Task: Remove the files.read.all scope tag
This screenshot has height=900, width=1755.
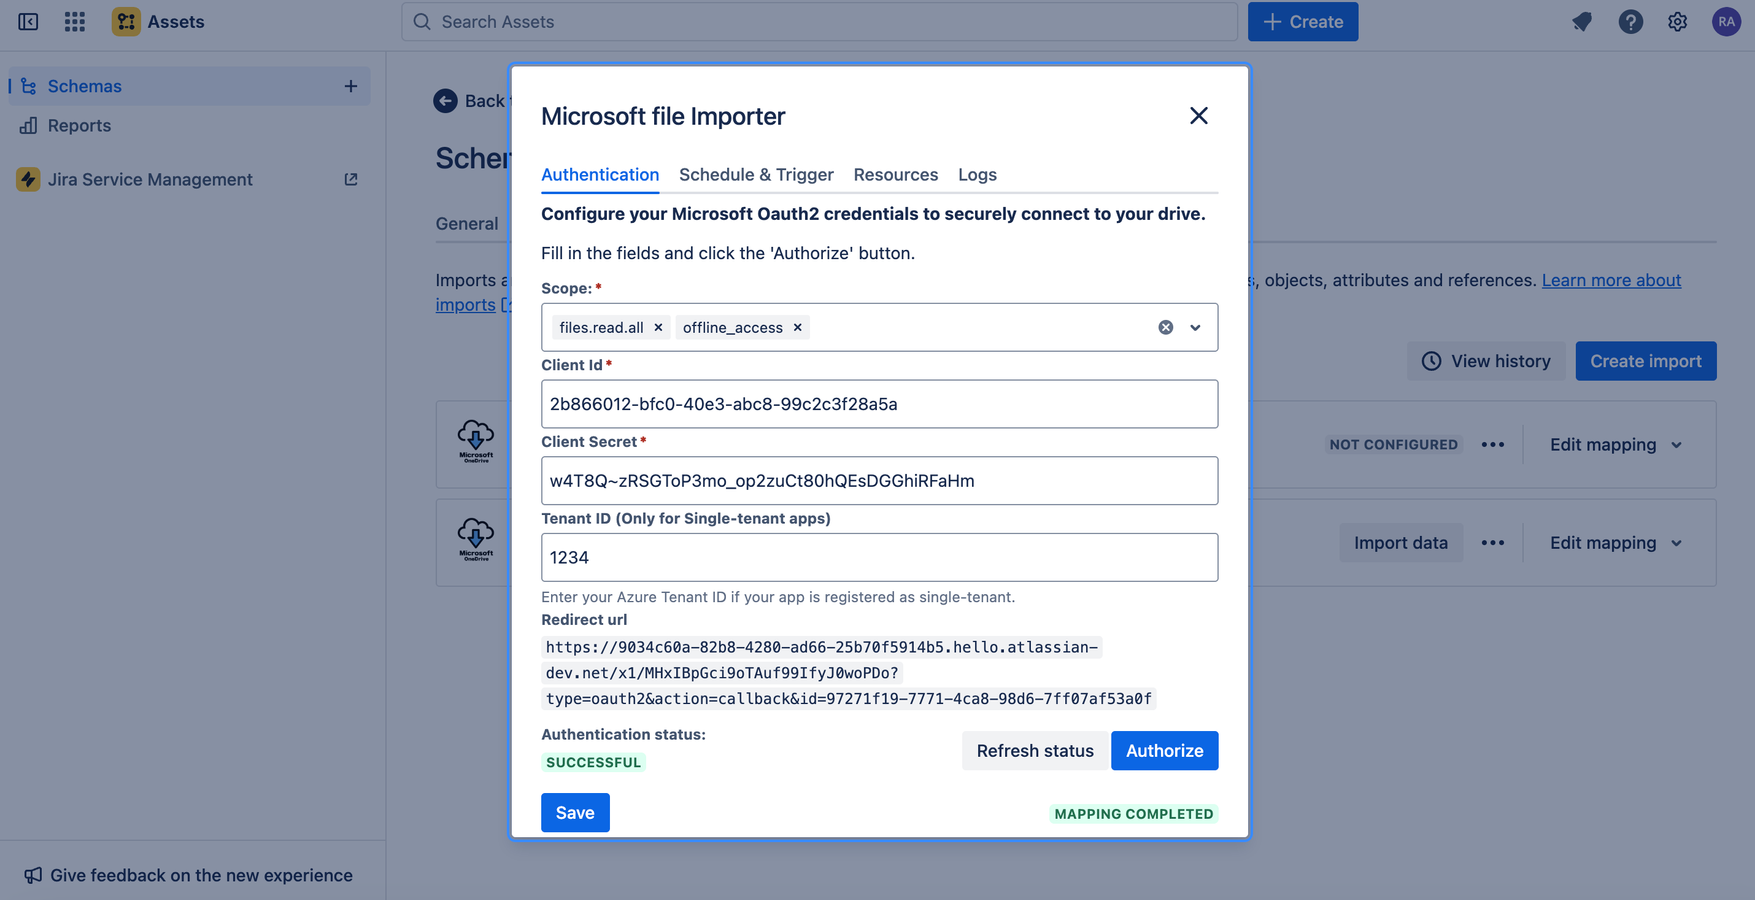Action: click(658, 327)
